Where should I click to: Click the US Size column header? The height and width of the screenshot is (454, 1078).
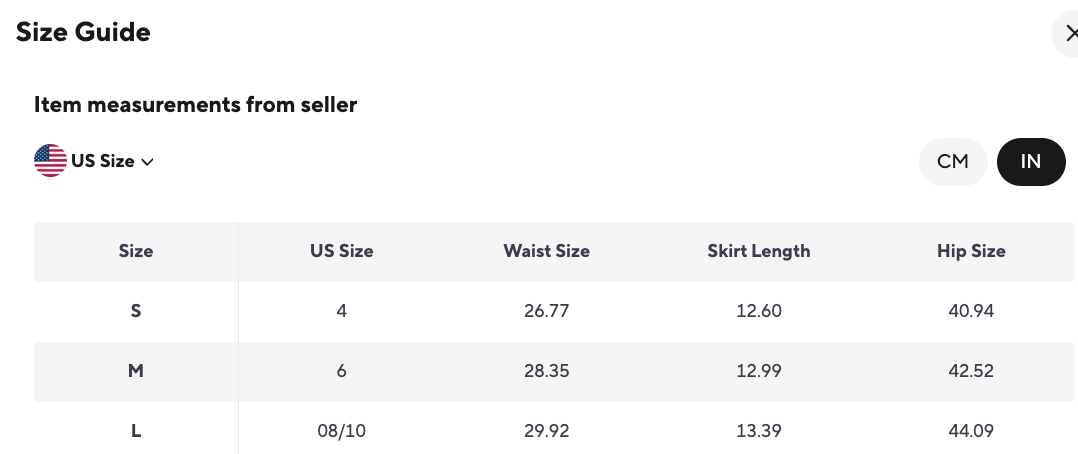coord(341,251)
